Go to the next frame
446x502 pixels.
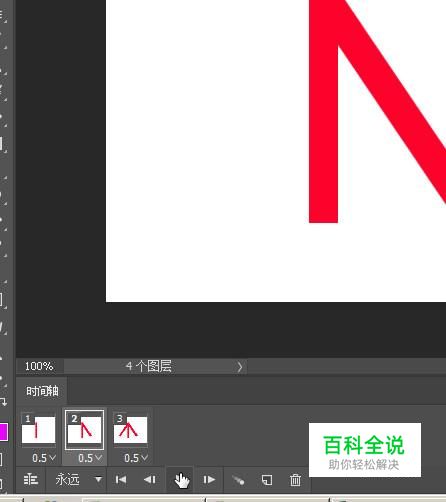[209, 480]
